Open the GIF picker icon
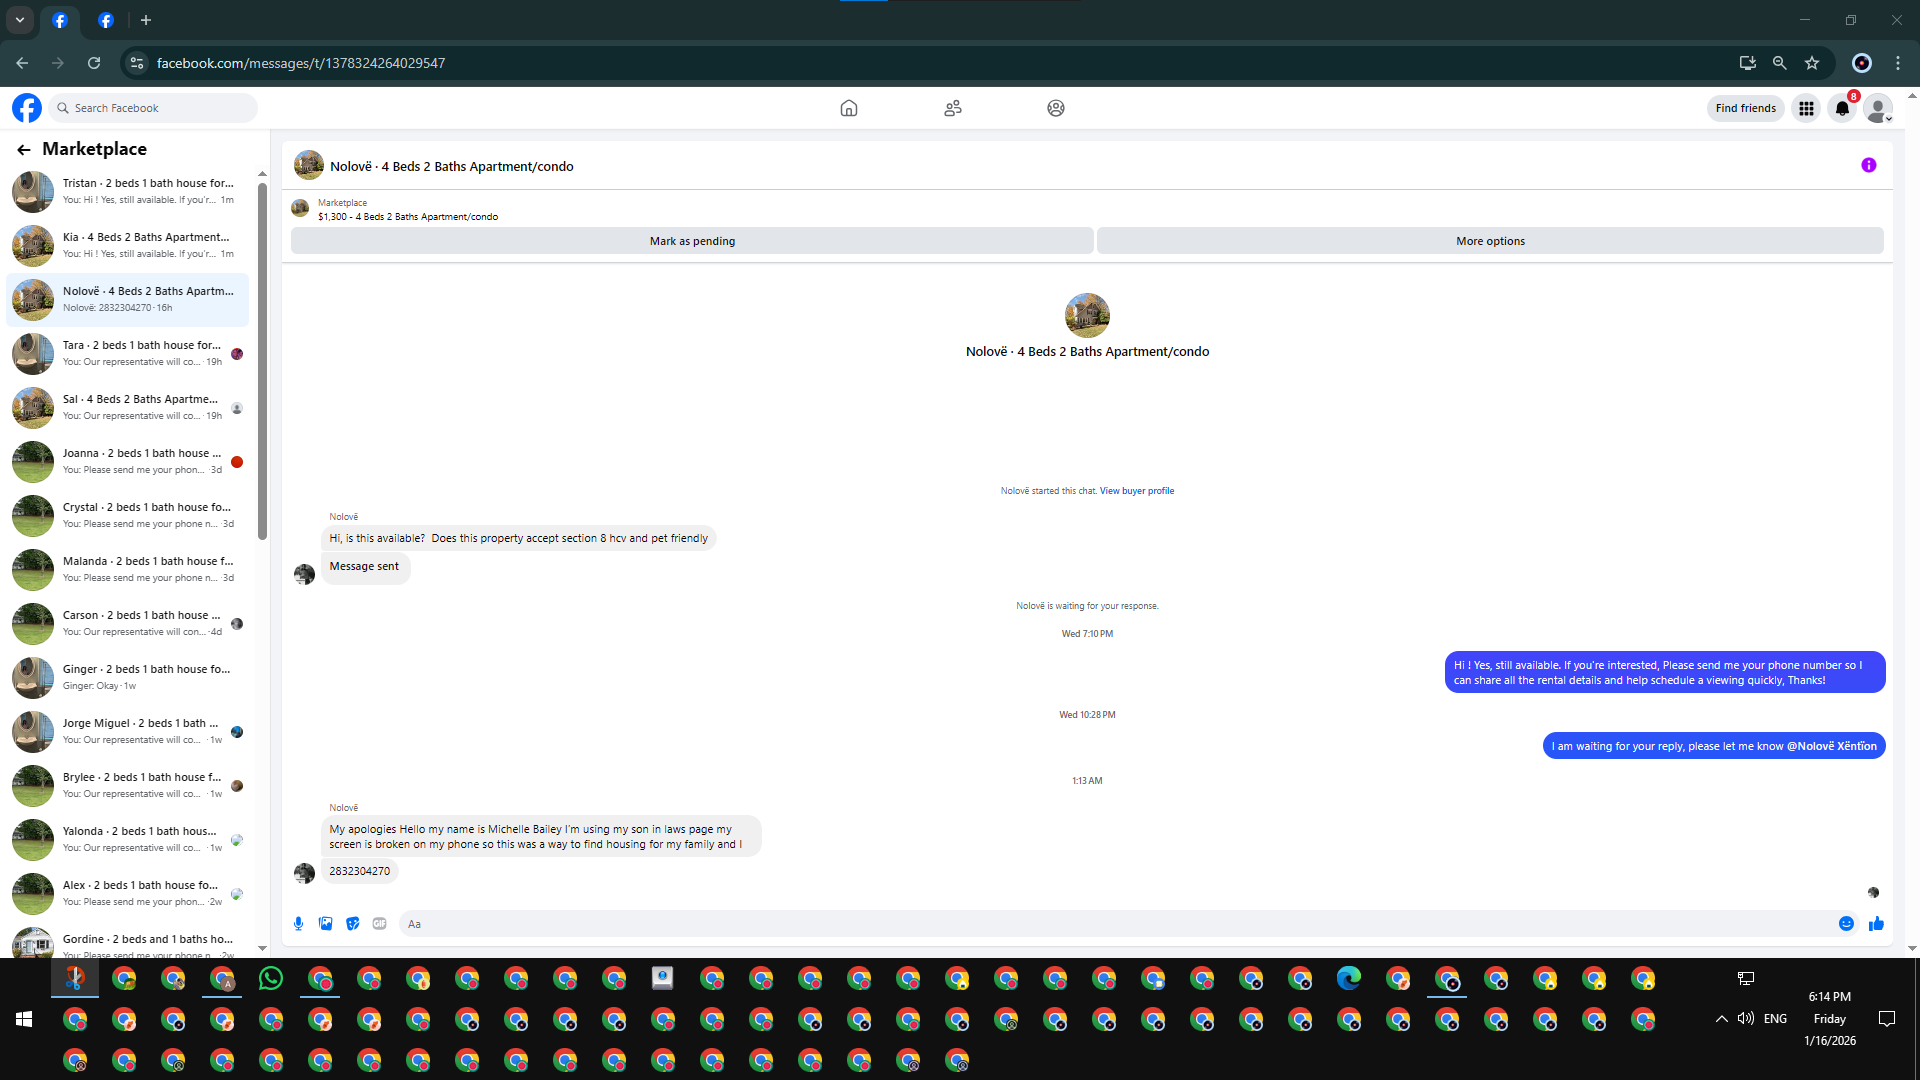Viewport: 1920px width, 1080px height. [x=379, y=924]
